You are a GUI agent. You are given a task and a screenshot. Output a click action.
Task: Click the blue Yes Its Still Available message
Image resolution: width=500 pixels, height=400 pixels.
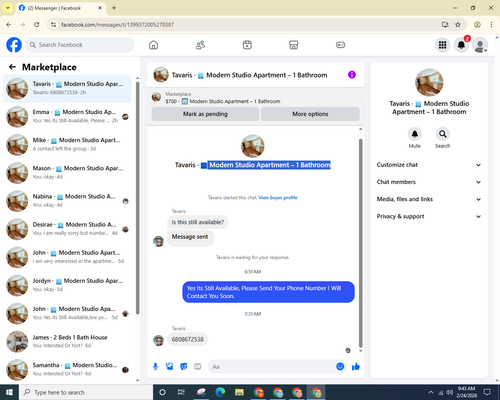coord(268,292)
